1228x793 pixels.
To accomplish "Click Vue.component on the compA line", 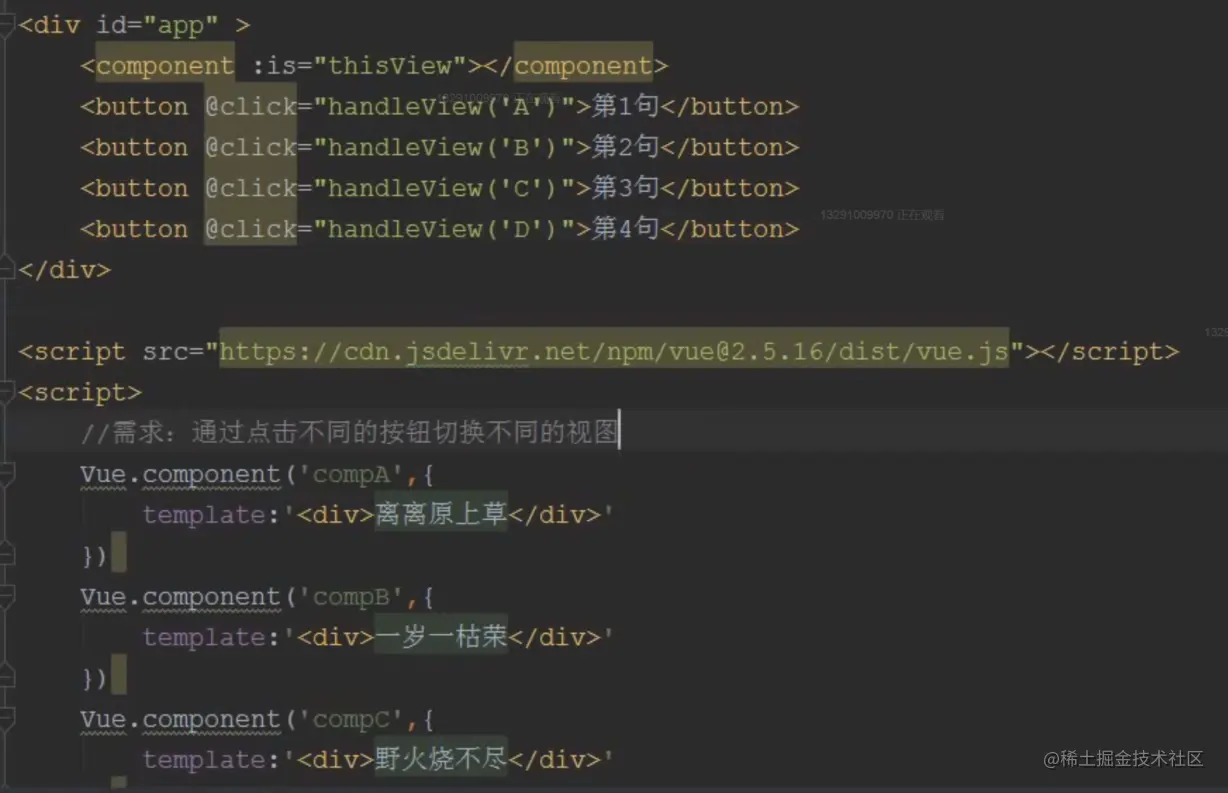I will 181,474.
